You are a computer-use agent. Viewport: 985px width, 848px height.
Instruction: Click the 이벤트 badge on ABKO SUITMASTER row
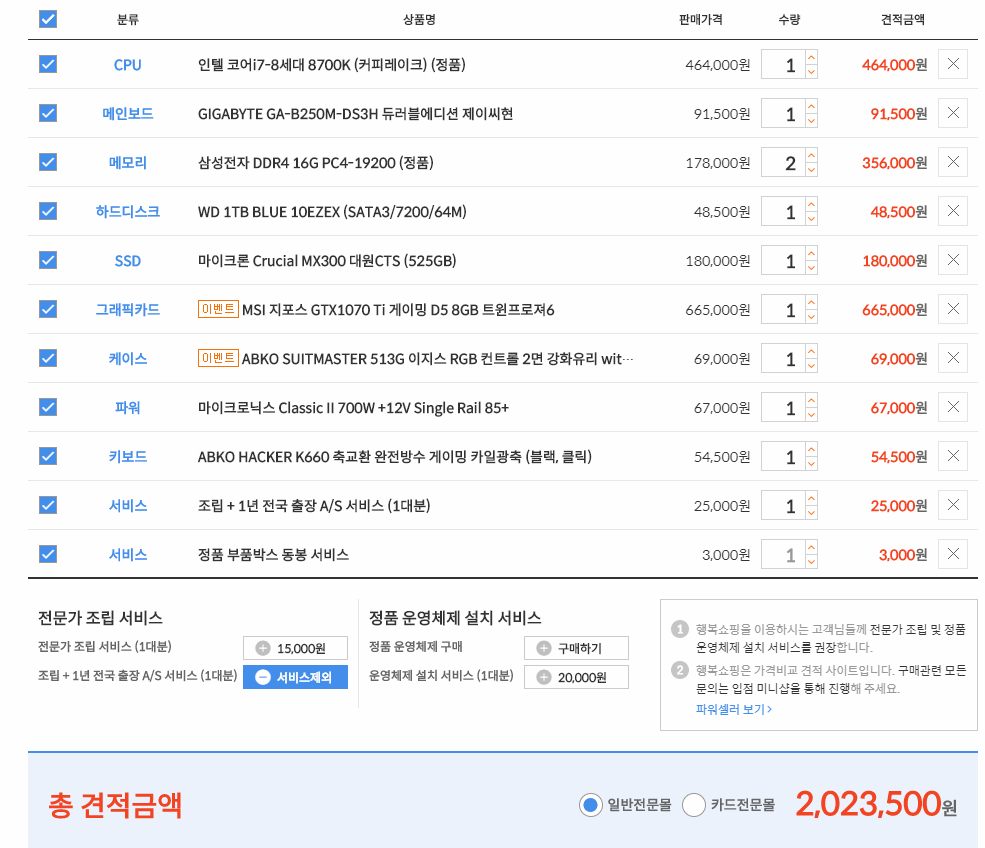tap(218, 358)
